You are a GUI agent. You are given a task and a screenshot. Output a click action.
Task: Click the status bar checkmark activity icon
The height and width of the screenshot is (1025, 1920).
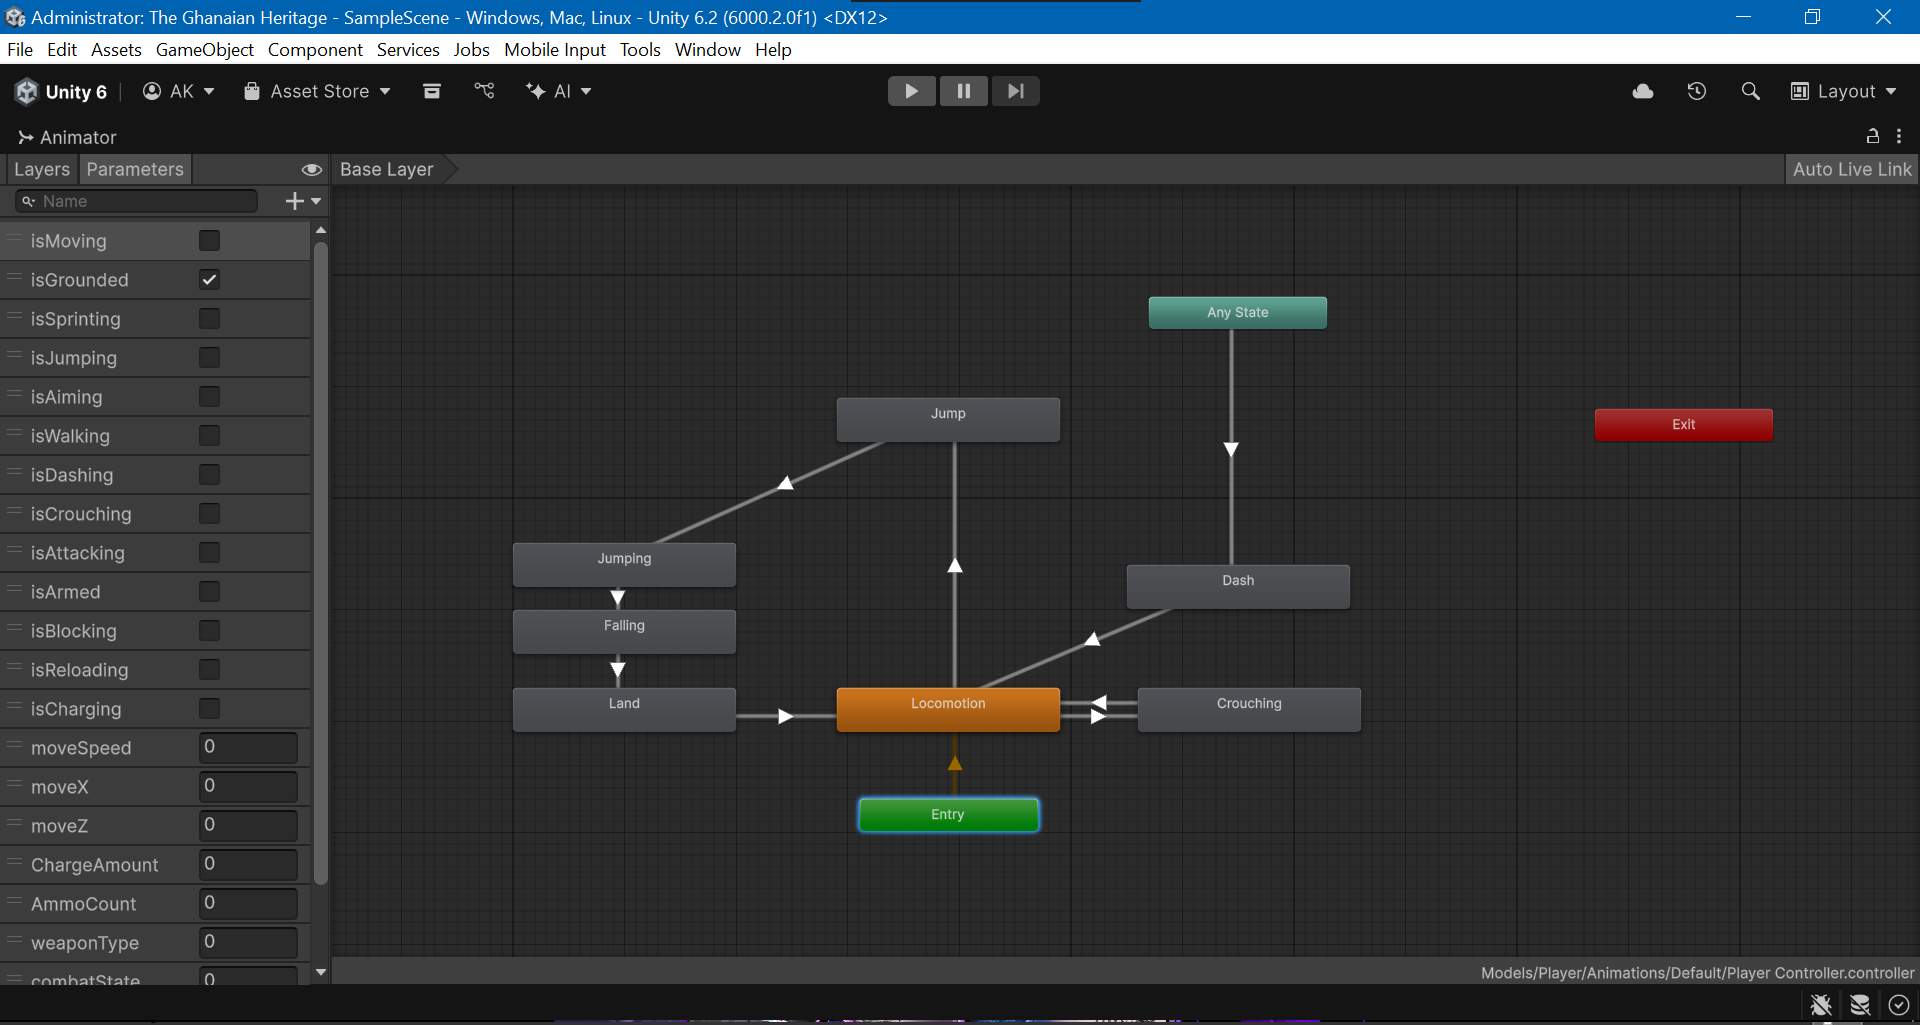[x=1899, y=1005]
